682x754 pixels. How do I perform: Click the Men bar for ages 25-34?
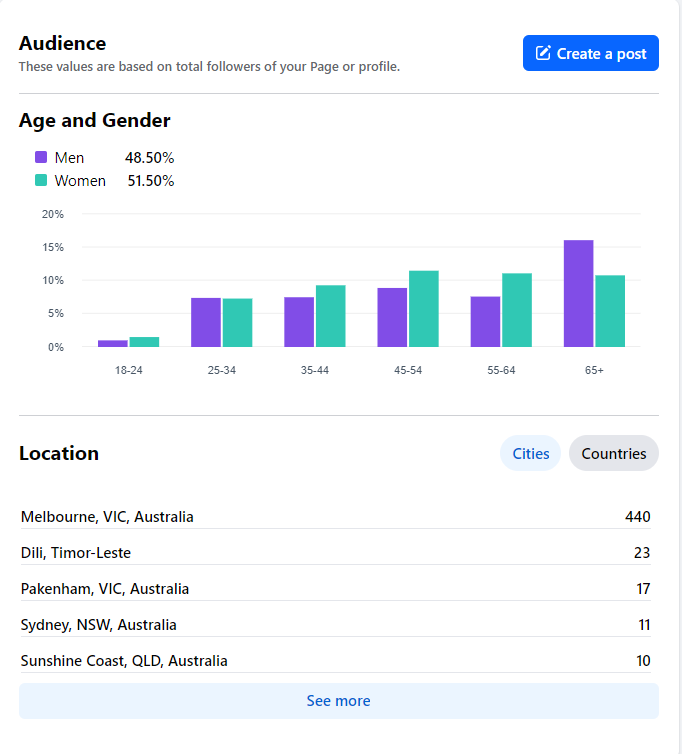206,322
